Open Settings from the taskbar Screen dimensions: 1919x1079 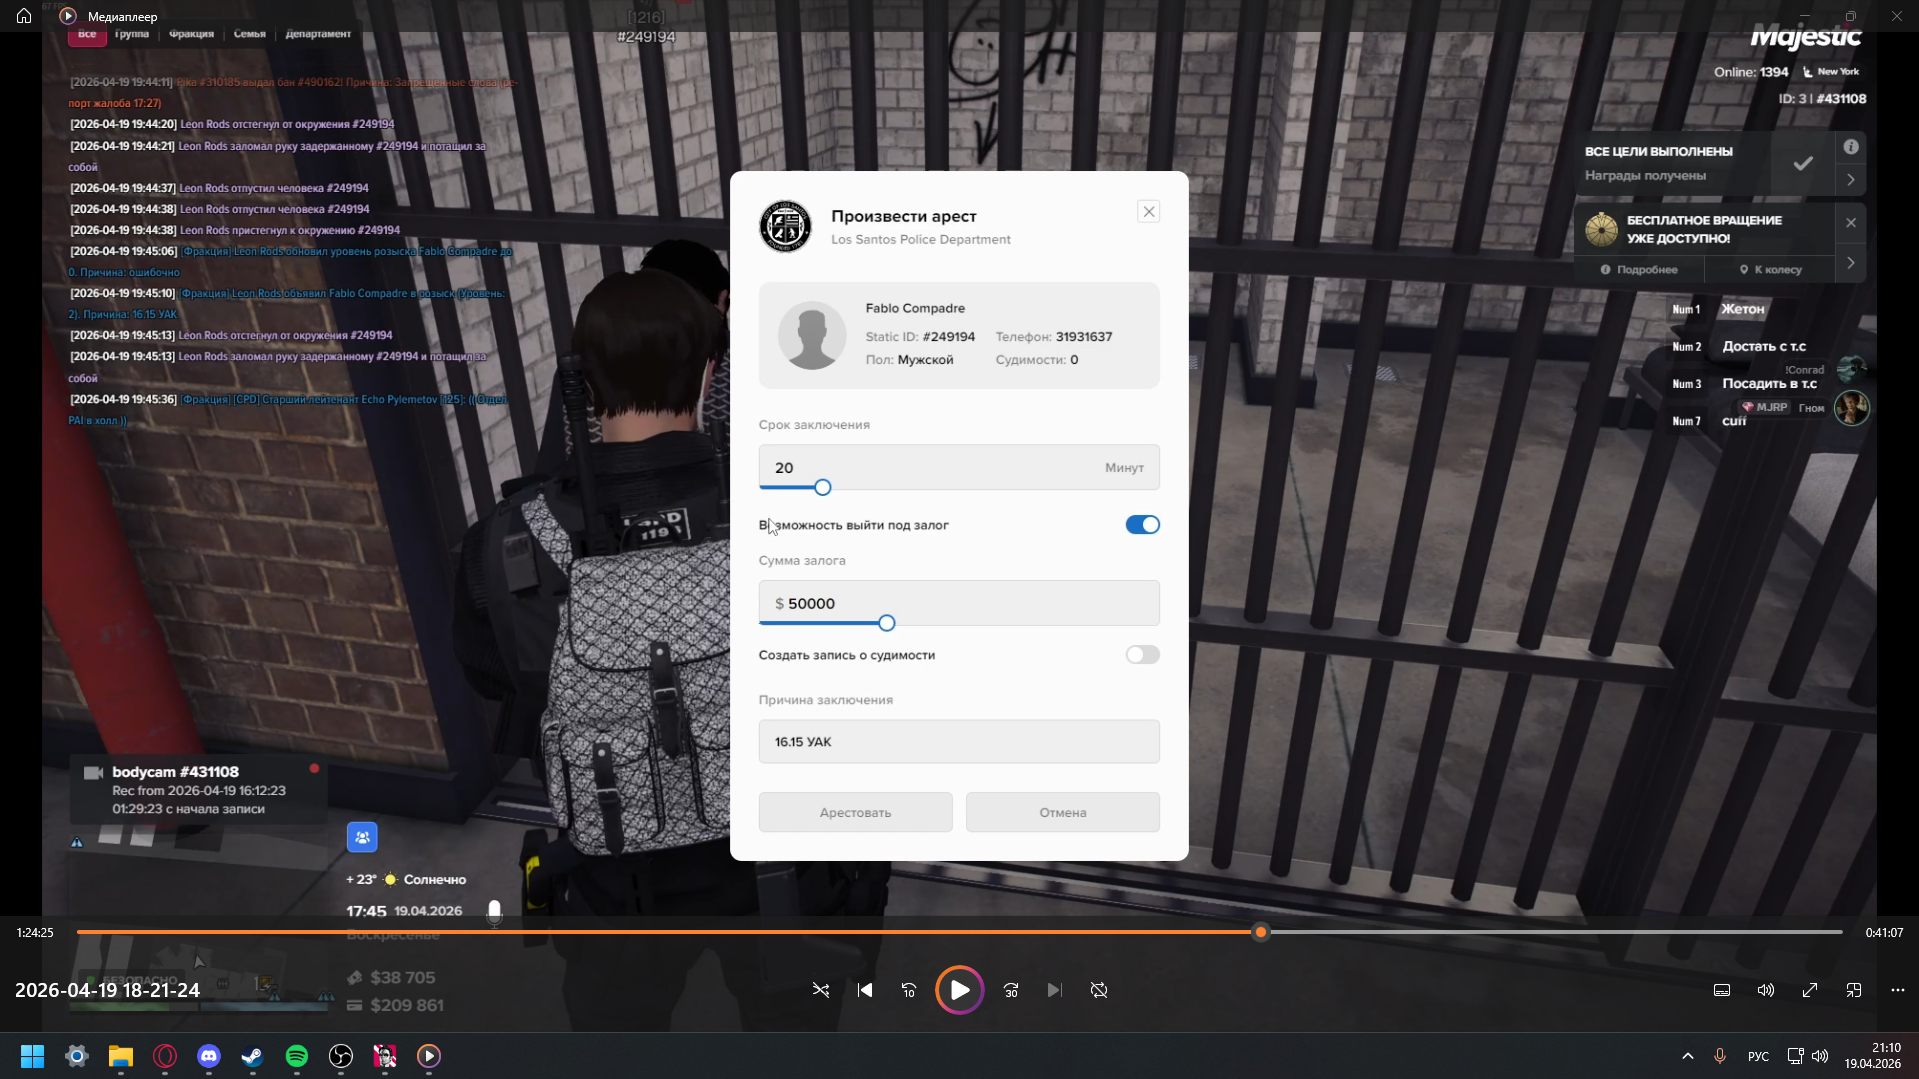(x=77, y=1056)
